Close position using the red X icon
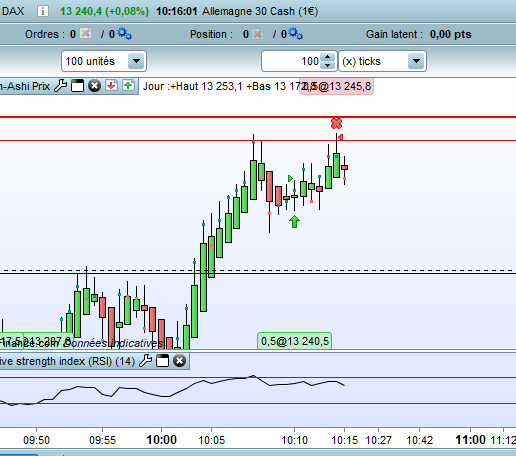The height and width of the screenshot is (456, 516). tap(257, 34)
